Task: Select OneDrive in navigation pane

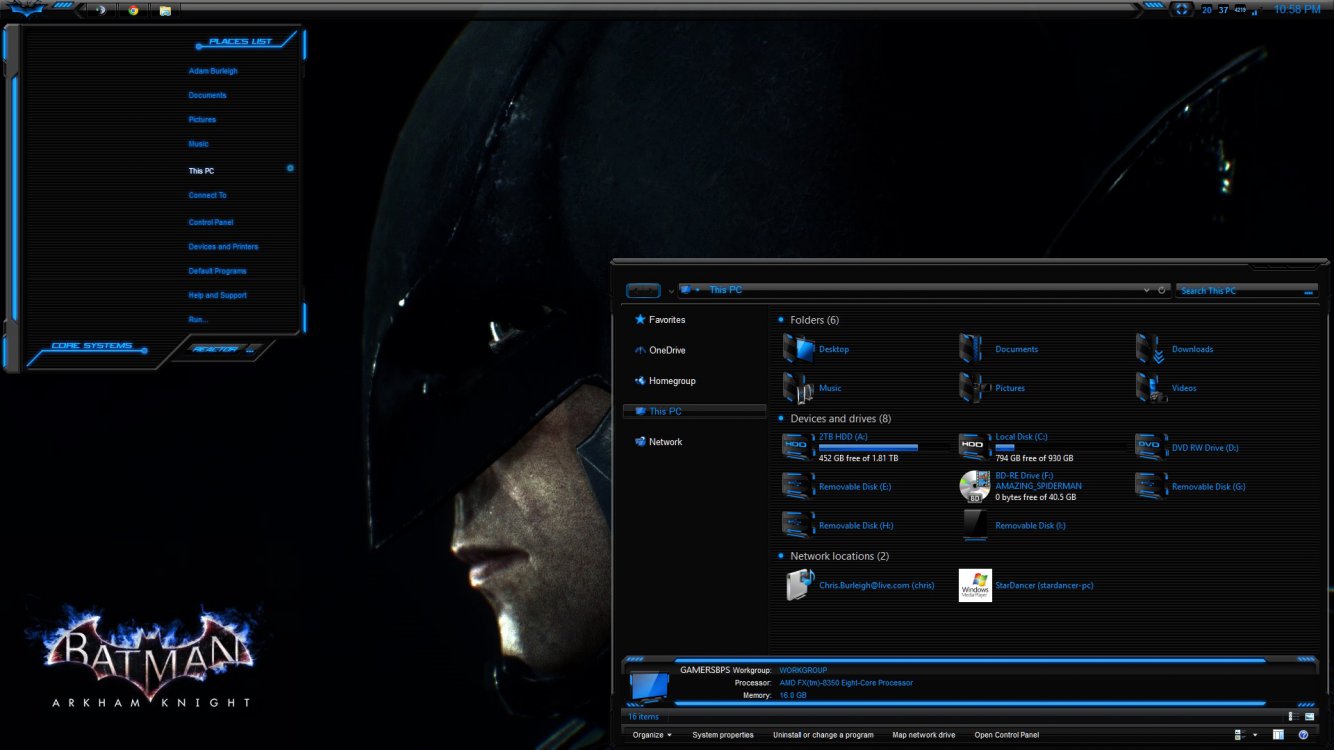Action: click(x=660, y=350)
